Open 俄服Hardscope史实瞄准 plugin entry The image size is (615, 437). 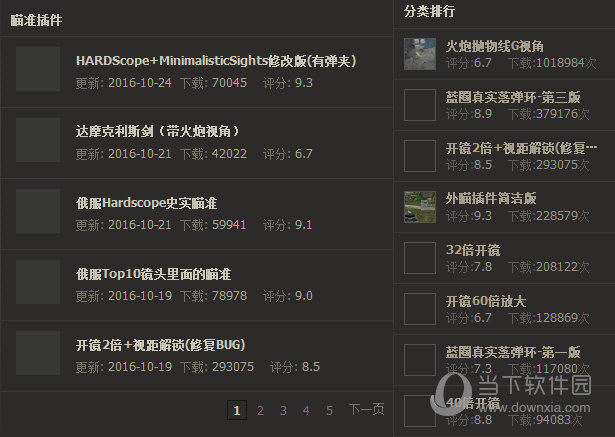click(x=153, y=203)
